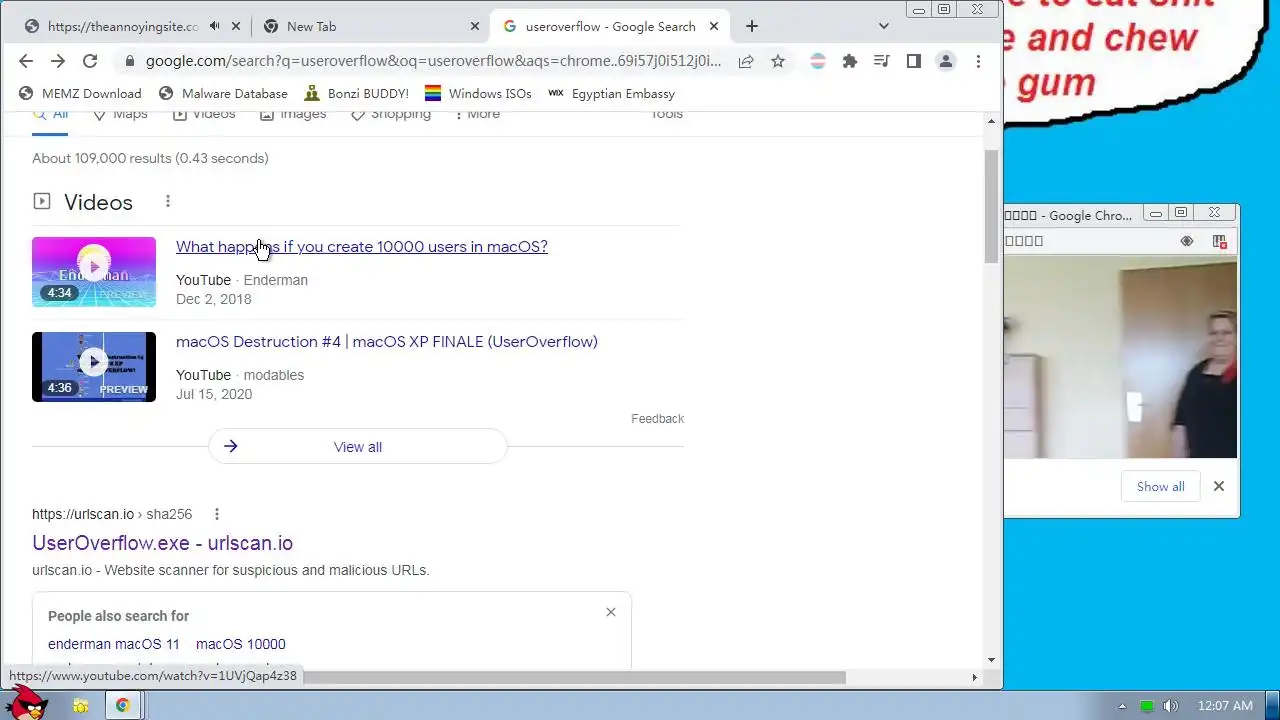Viewport: 1280px width, 720px height.
Task: Reload the Google search page
Action: click(90, 61)
